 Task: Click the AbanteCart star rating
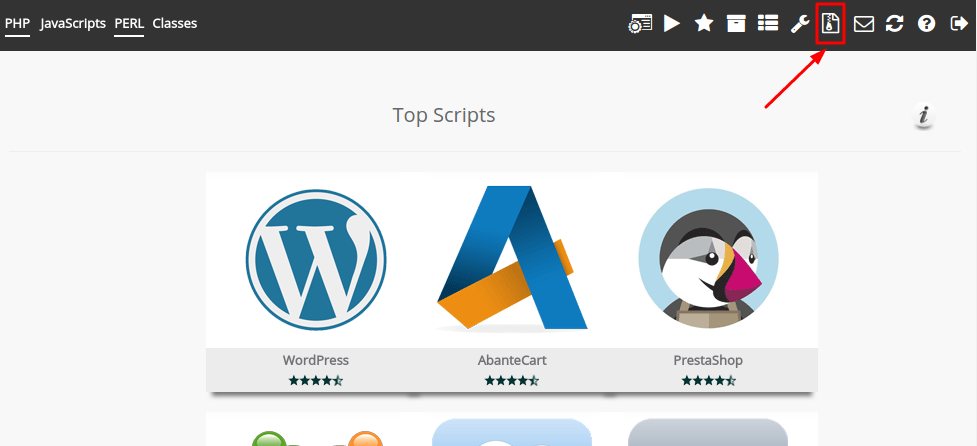512,380
